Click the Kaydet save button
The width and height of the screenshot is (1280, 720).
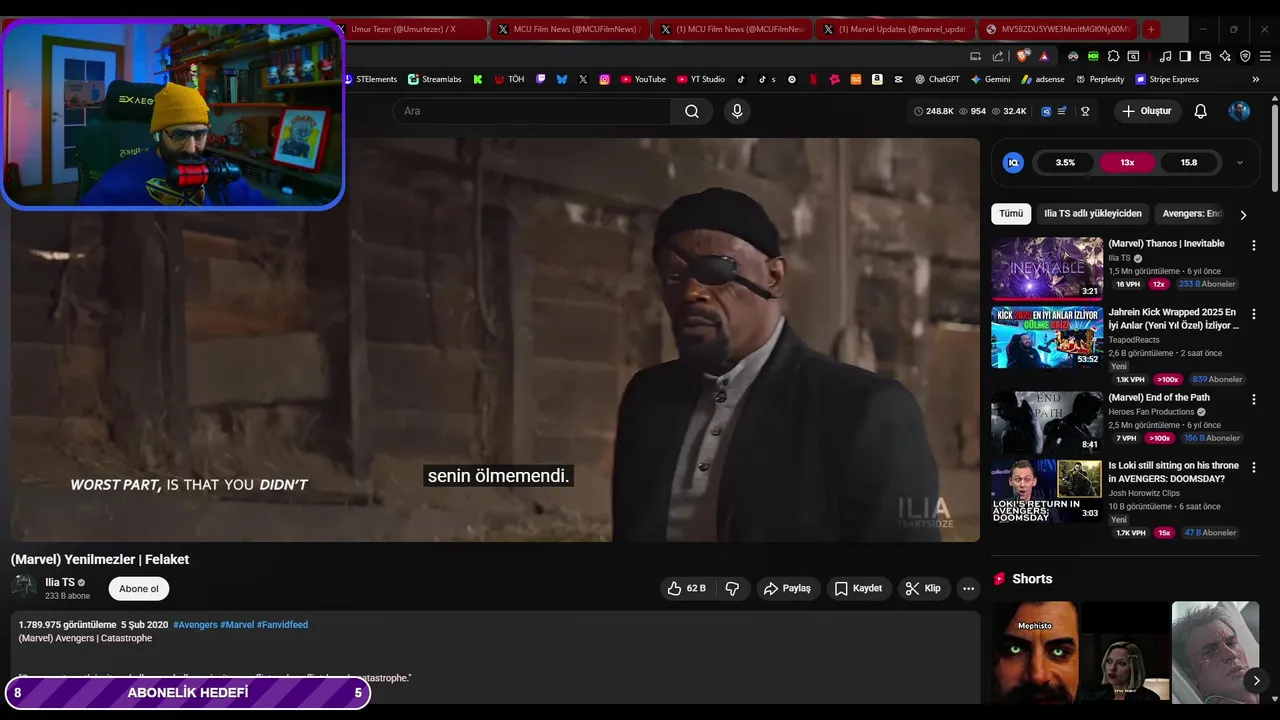(x=858, y=588)
